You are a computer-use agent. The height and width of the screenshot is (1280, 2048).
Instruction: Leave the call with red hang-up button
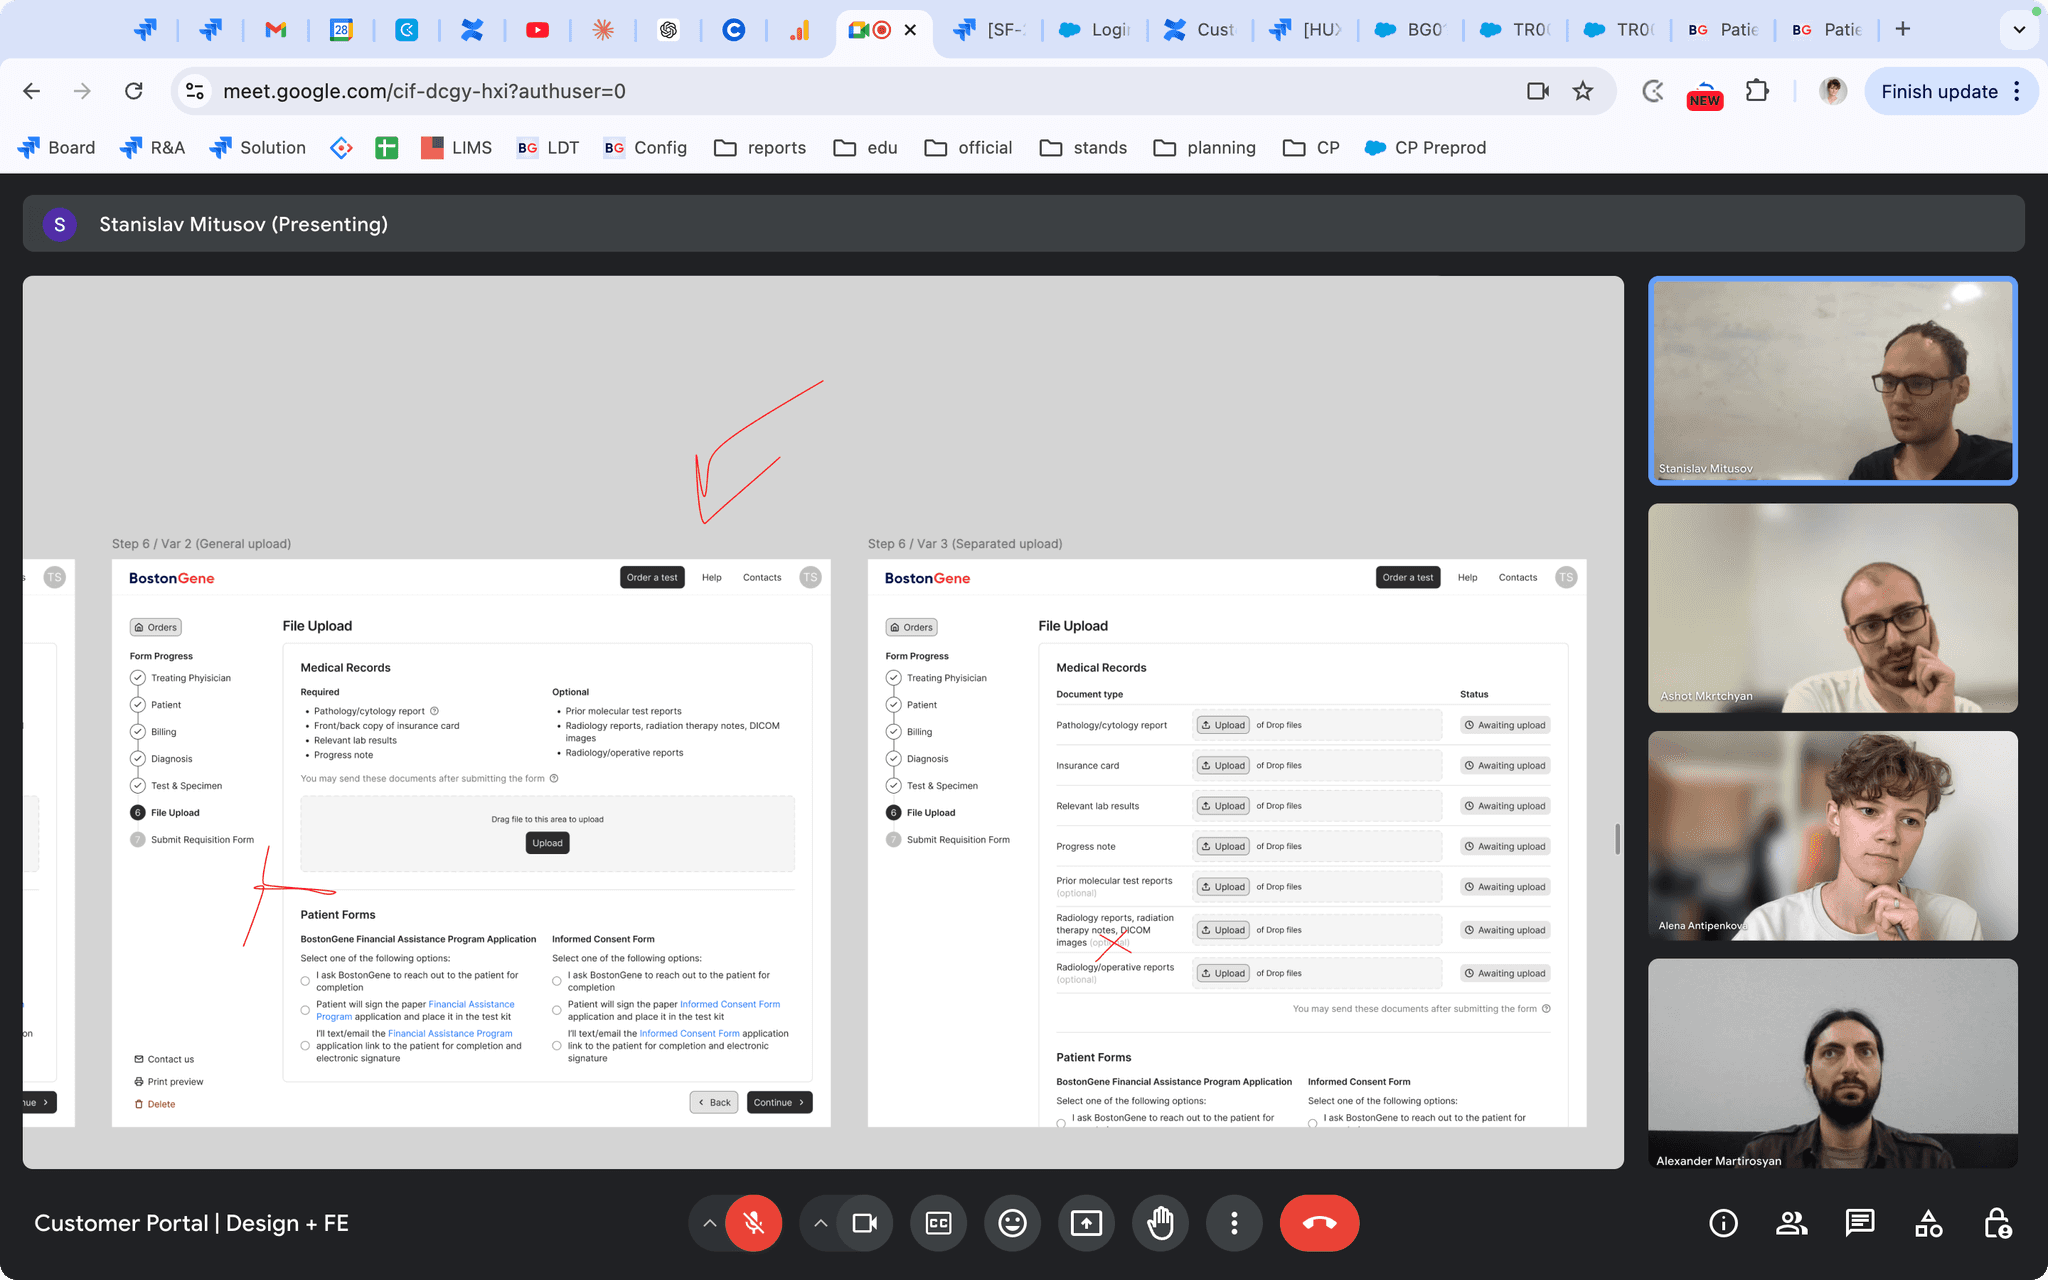click(1319, 1223)
